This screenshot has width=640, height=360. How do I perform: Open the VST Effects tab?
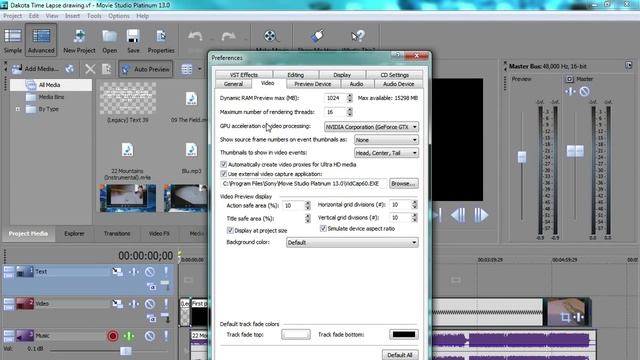[244, 75]
